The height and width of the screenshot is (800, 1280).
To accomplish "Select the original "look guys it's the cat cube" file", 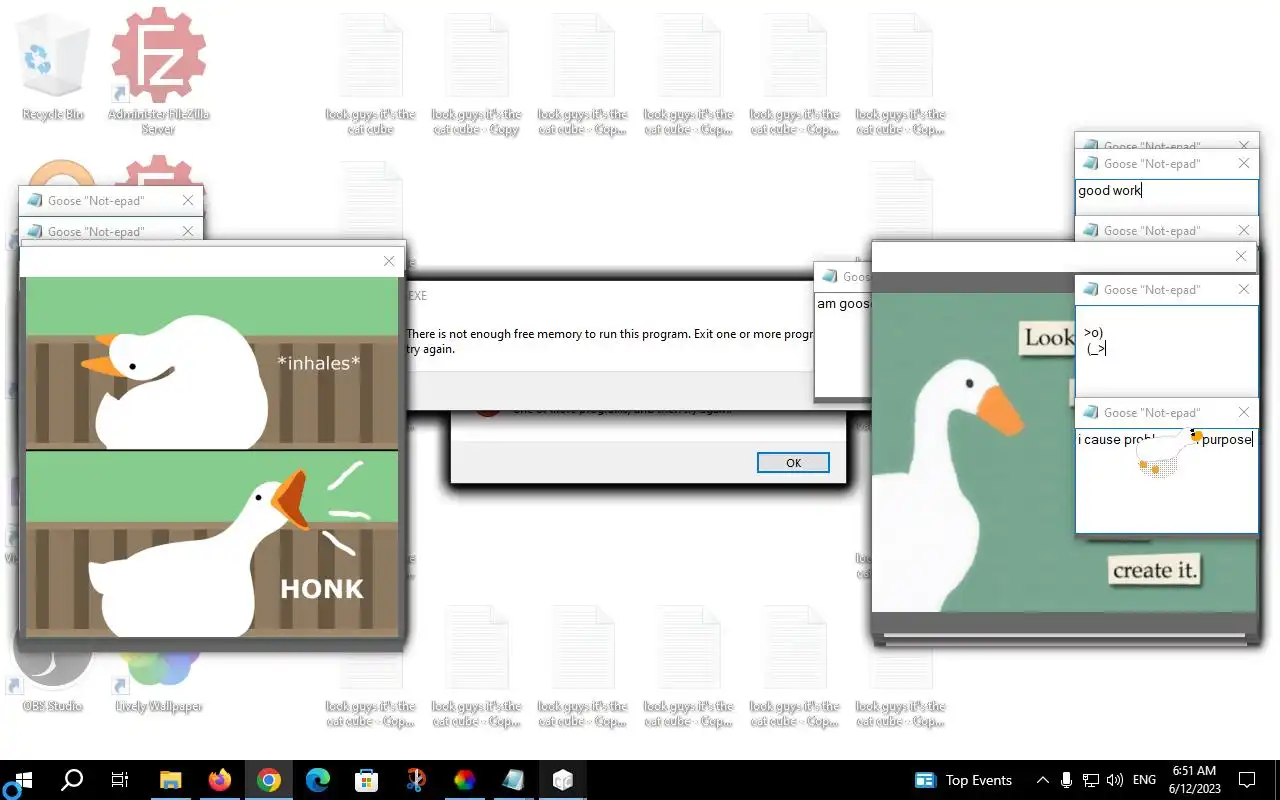I will (371, 75).
